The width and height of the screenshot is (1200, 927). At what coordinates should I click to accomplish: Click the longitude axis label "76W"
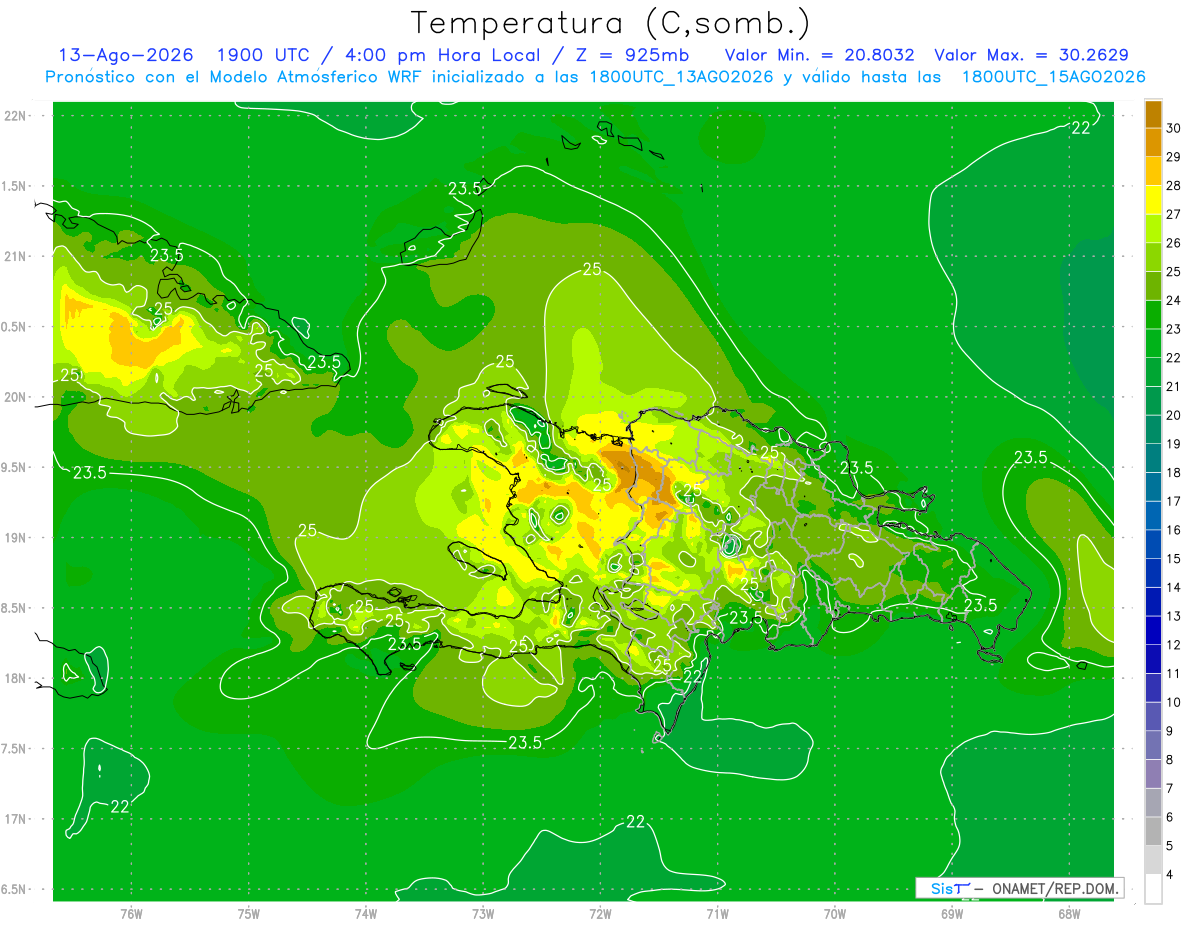[131, 914]
